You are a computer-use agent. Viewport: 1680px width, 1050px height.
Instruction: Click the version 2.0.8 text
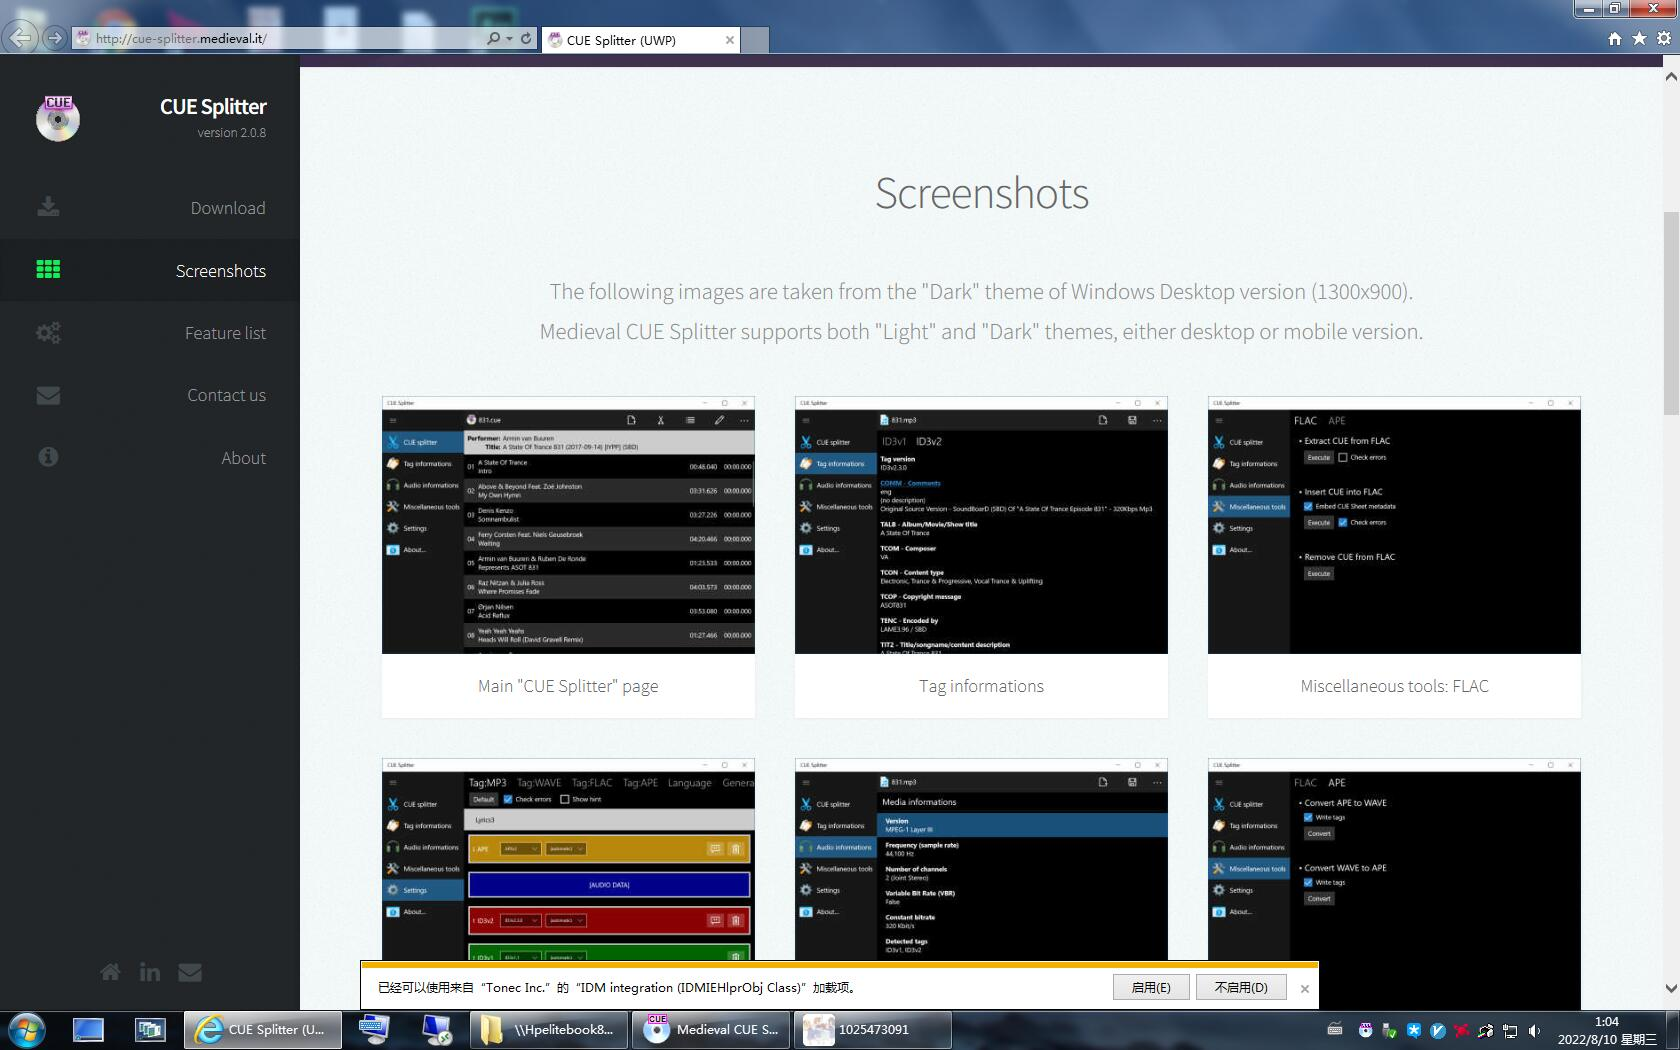coord(231,132)
